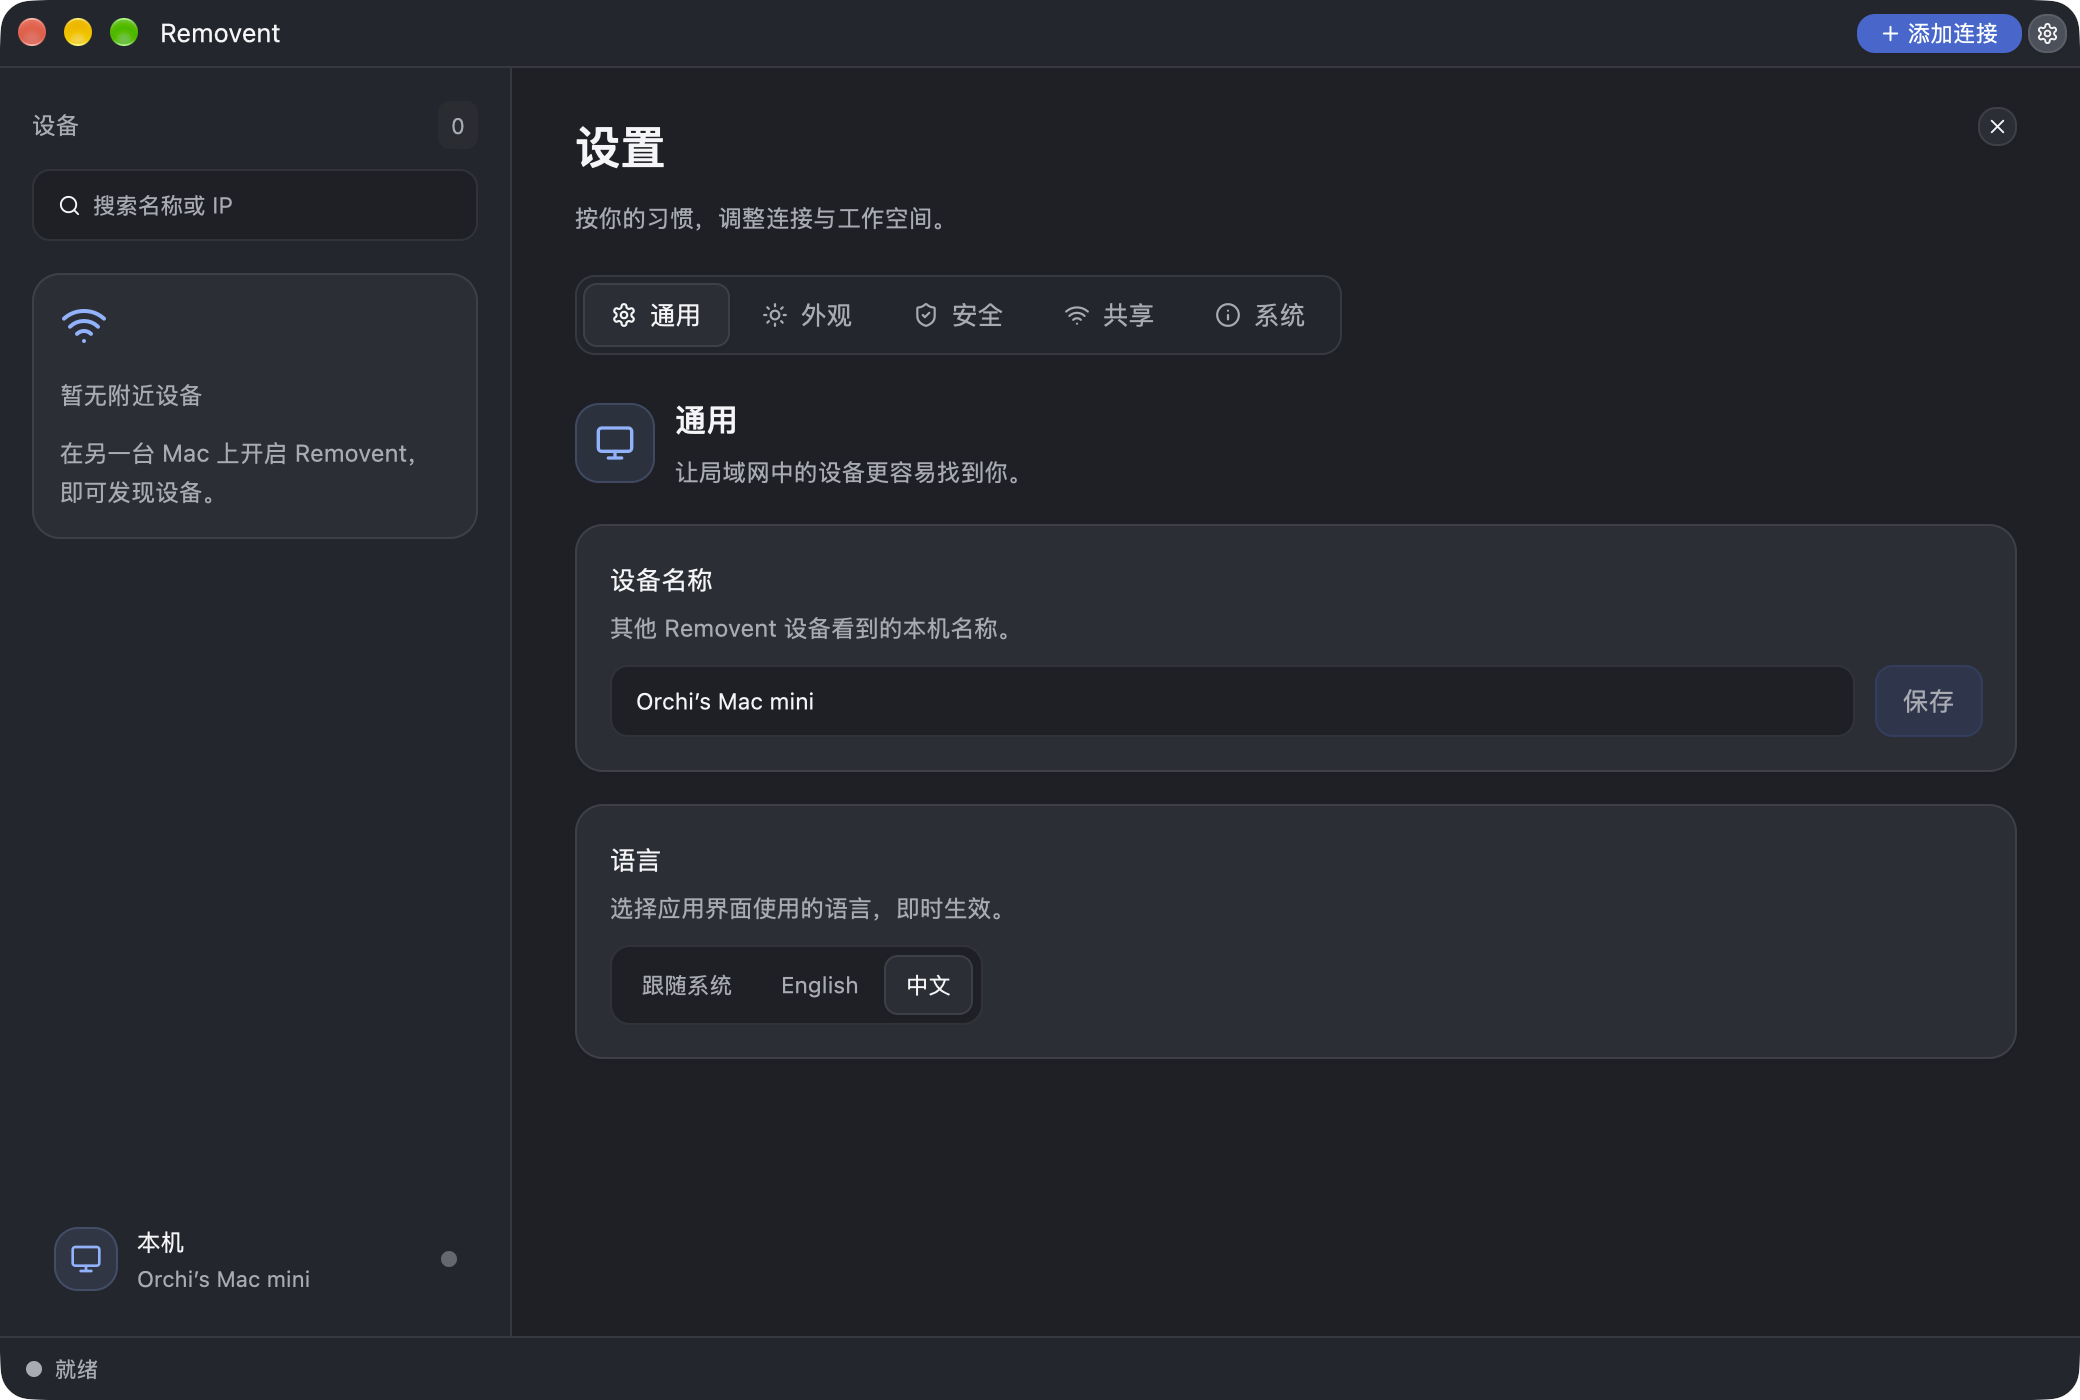The width and height of the screenshot is (2080, 1400).
Task: Click the Removent title in the title bar
Action: point(220,34)
